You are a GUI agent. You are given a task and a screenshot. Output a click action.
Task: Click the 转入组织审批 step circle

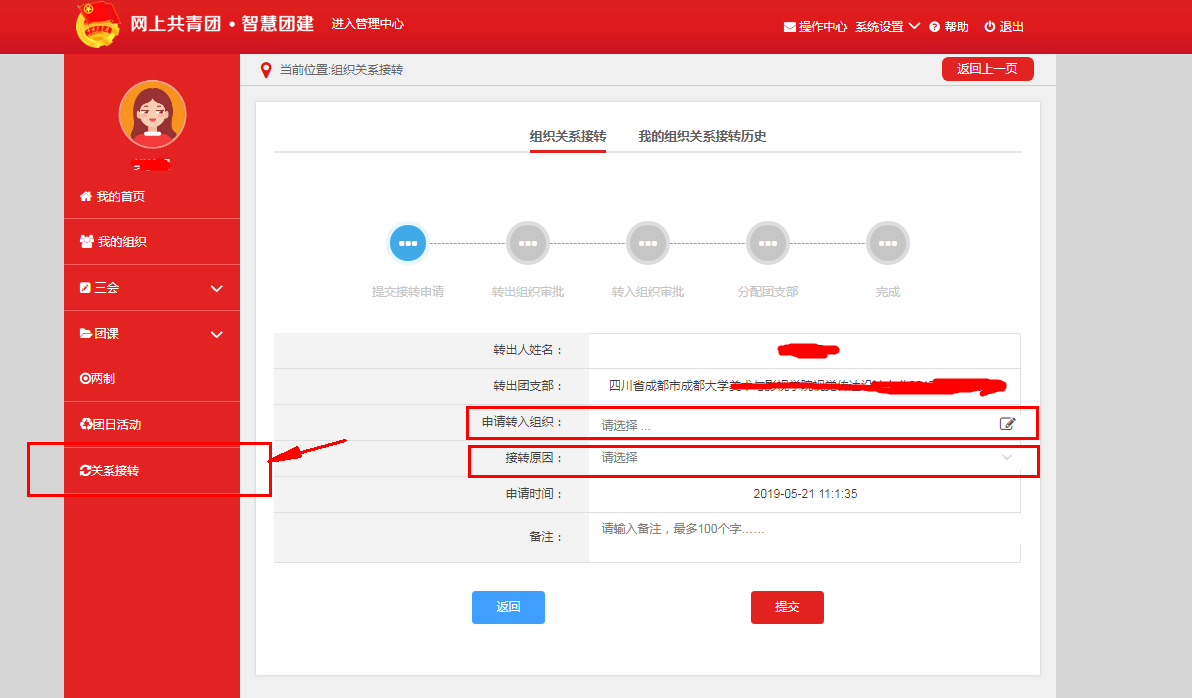(x=648, y=243)
